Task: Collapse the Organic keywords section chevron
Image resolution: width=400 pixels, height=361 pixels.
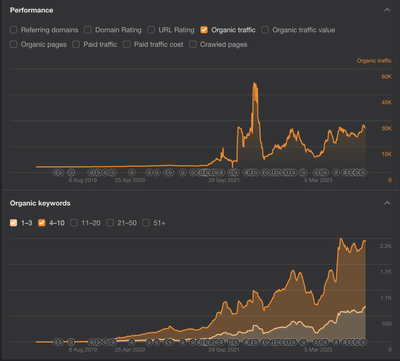Action: point(387,203)
